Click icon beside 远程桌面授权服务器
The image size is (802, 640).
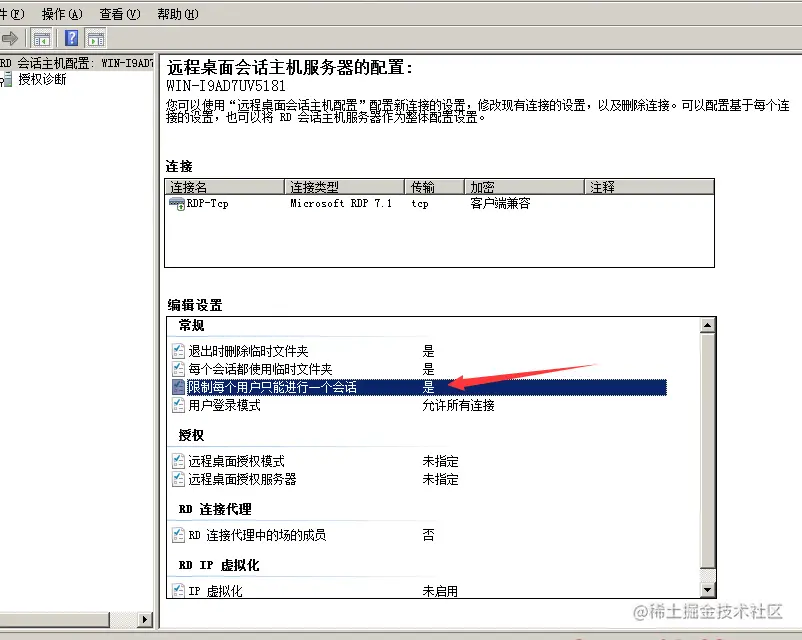[178, 479]
